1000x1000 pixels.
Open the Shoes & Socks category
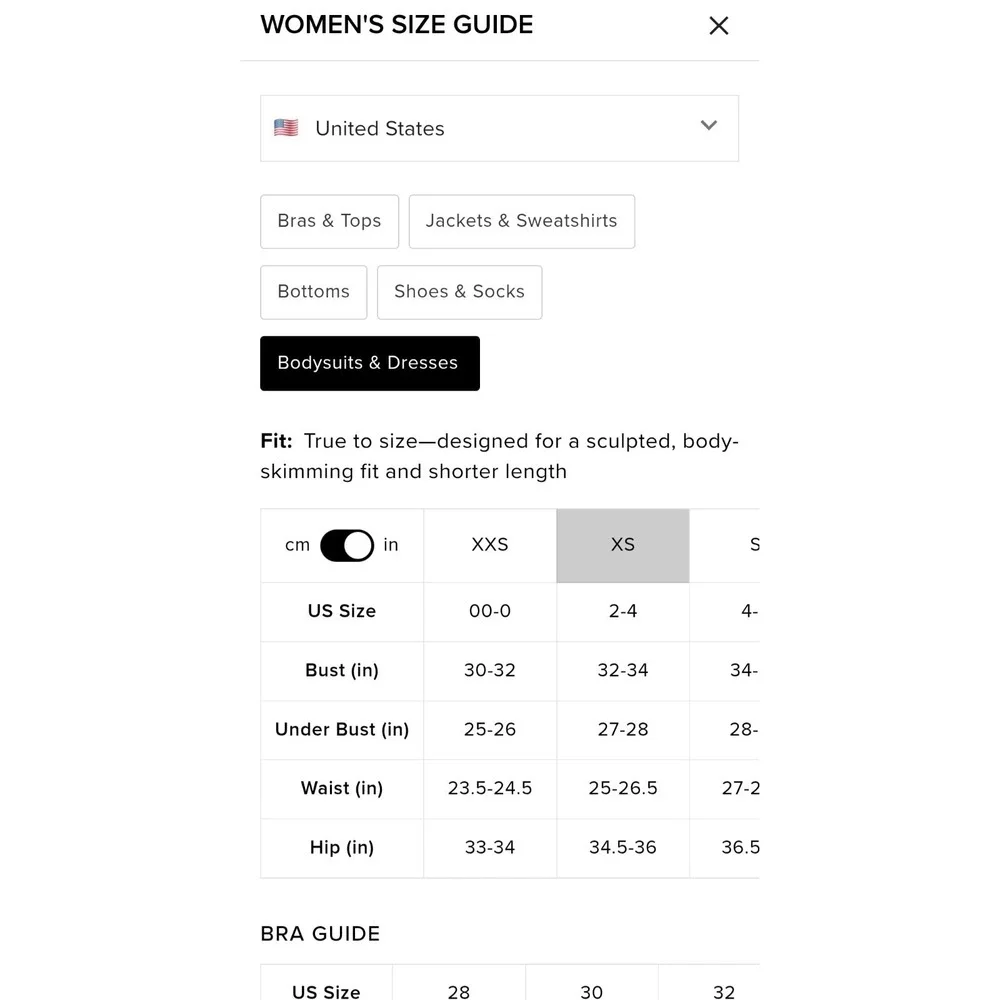pos(459,292)
